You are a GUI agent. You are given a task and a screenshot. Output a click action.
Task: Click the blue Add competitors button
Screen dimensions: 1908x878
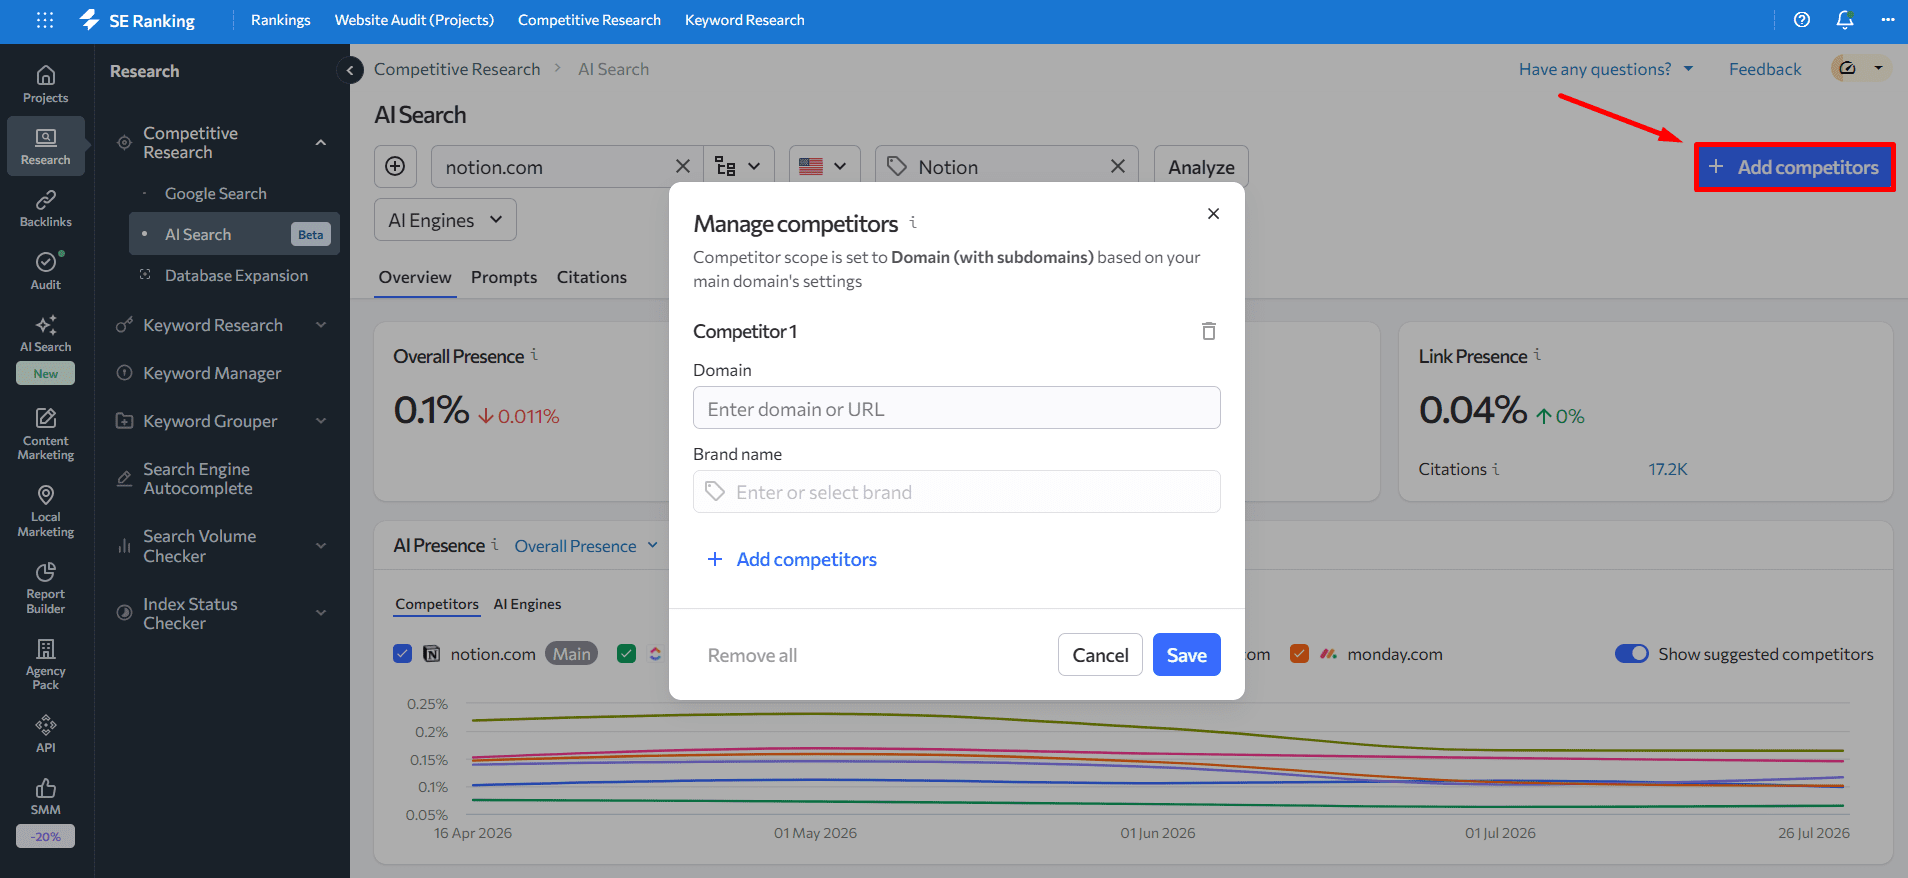click(x=1794, y=167)
